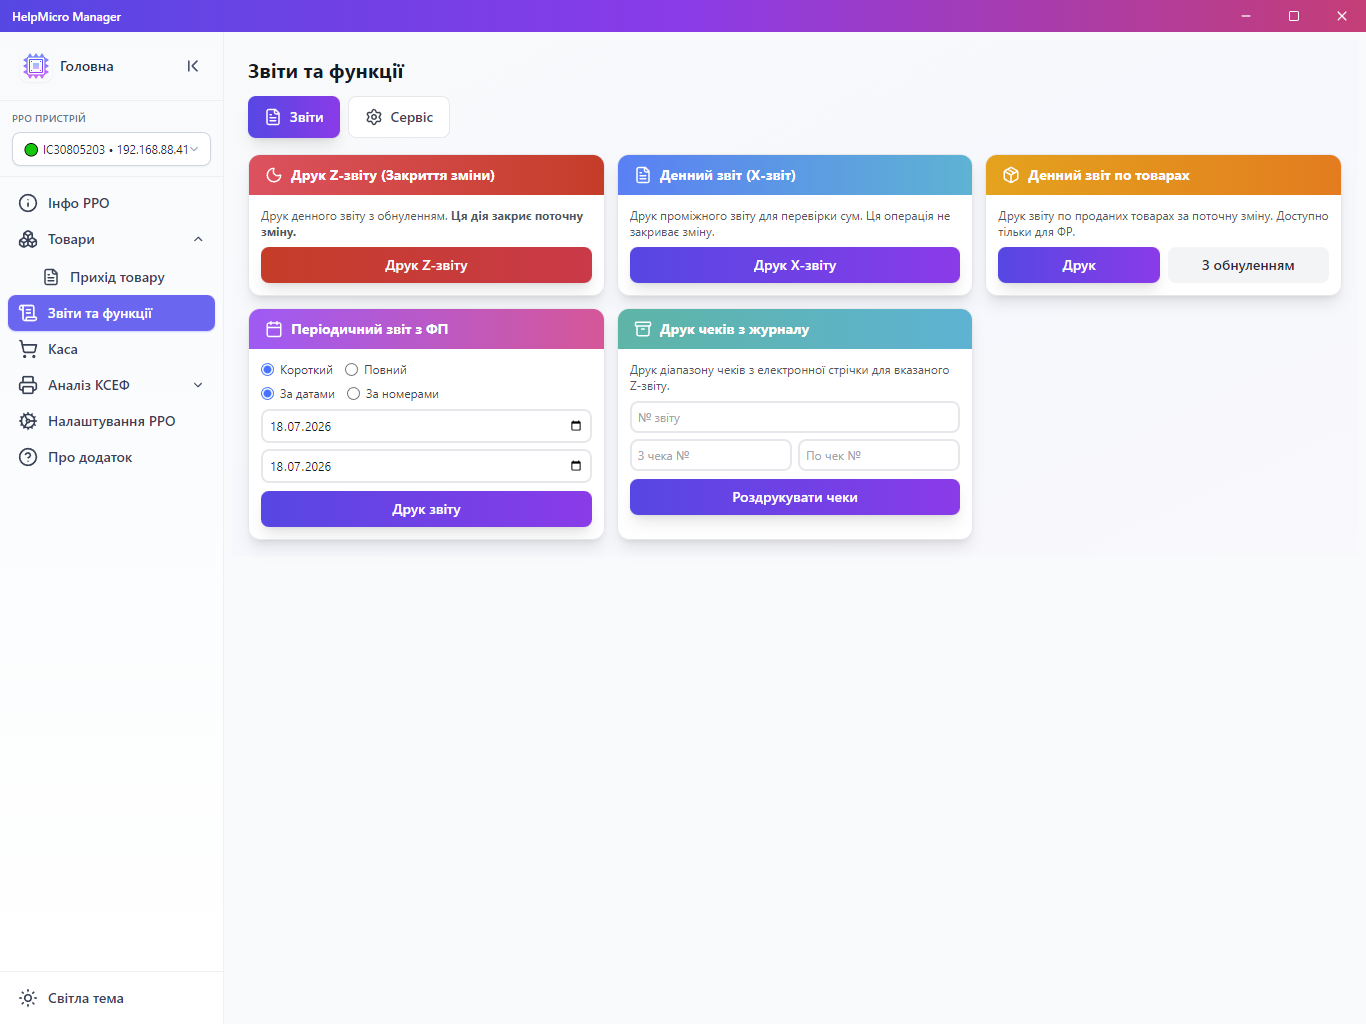This screenshot has height=1024, width=1366.
Task: Click the moon icon in the Z-звіт card header
Action: [274, 175]
